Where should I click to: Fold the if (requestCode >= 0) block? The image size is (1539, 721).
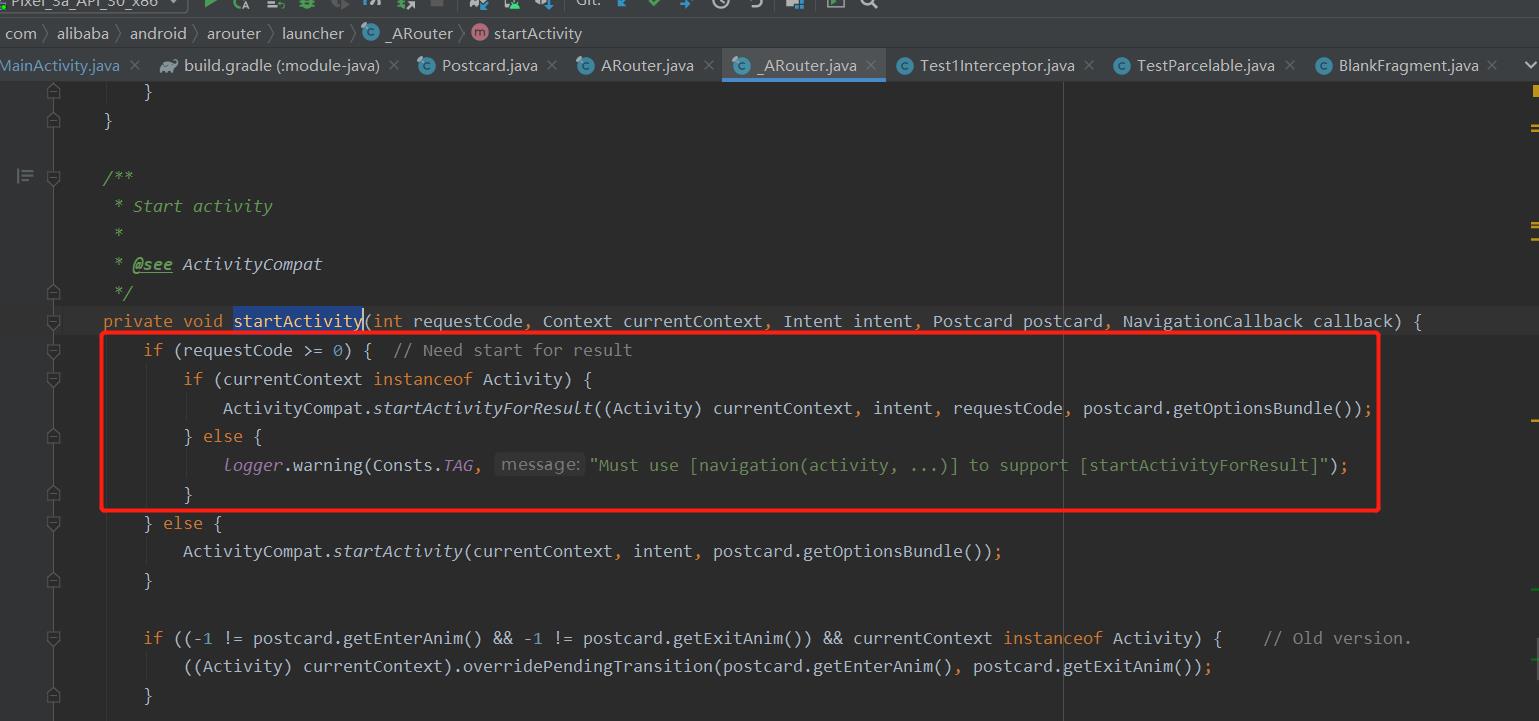click(x=54, y=351)
